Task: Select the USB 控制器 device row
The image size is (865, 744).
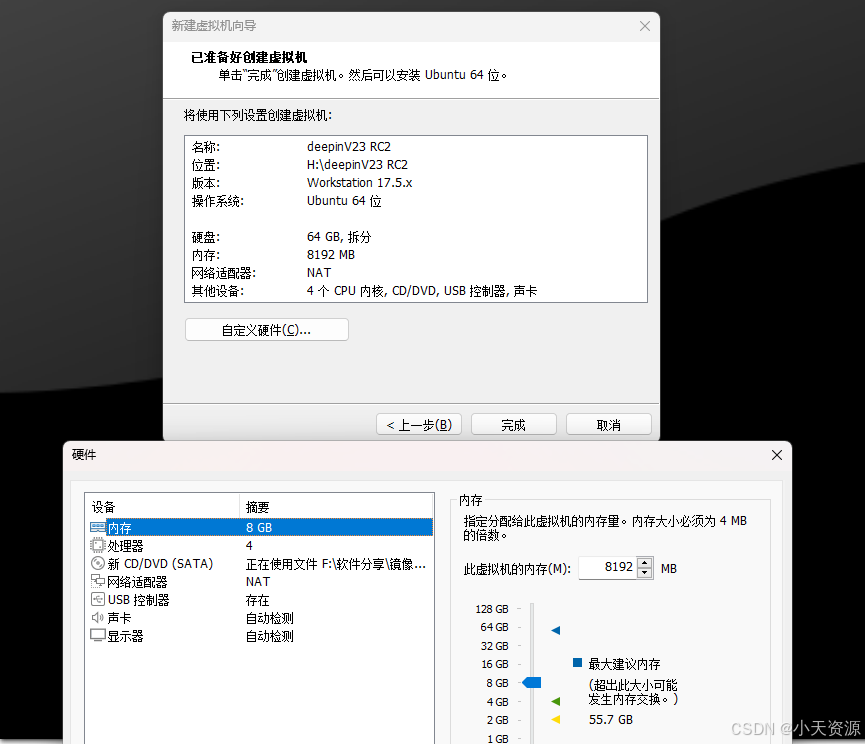Action: pyautogui.click(x=261, y=600)
